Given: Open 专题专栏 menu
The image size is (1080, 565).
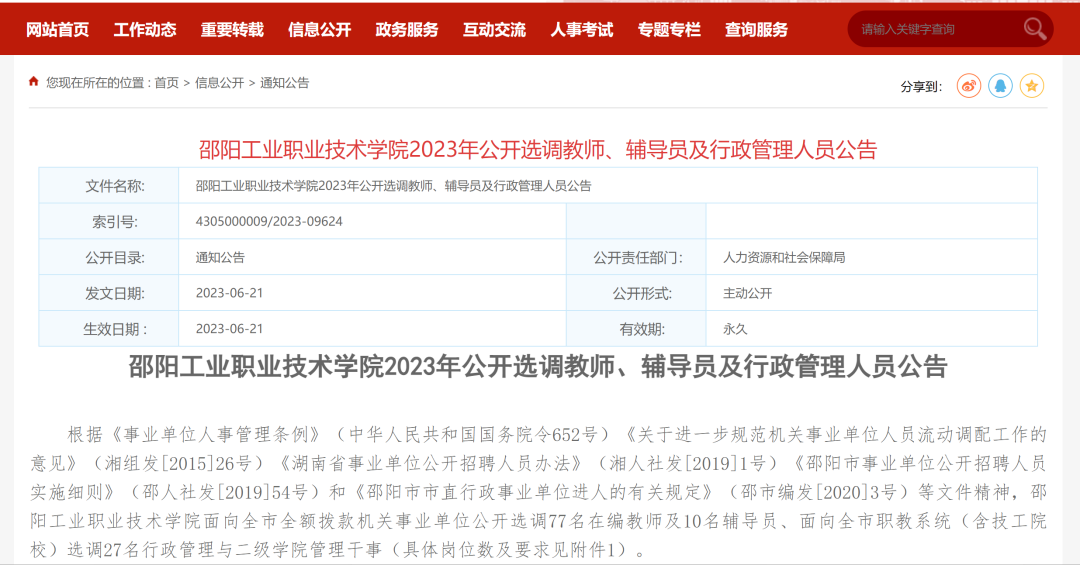Looking at the screenshot, I should (669, 30).
